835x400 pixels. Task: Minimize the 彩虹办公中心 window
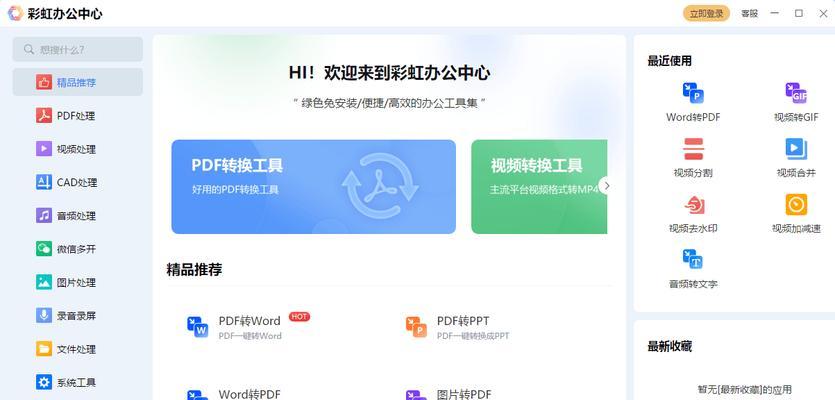tap(775, 13)
